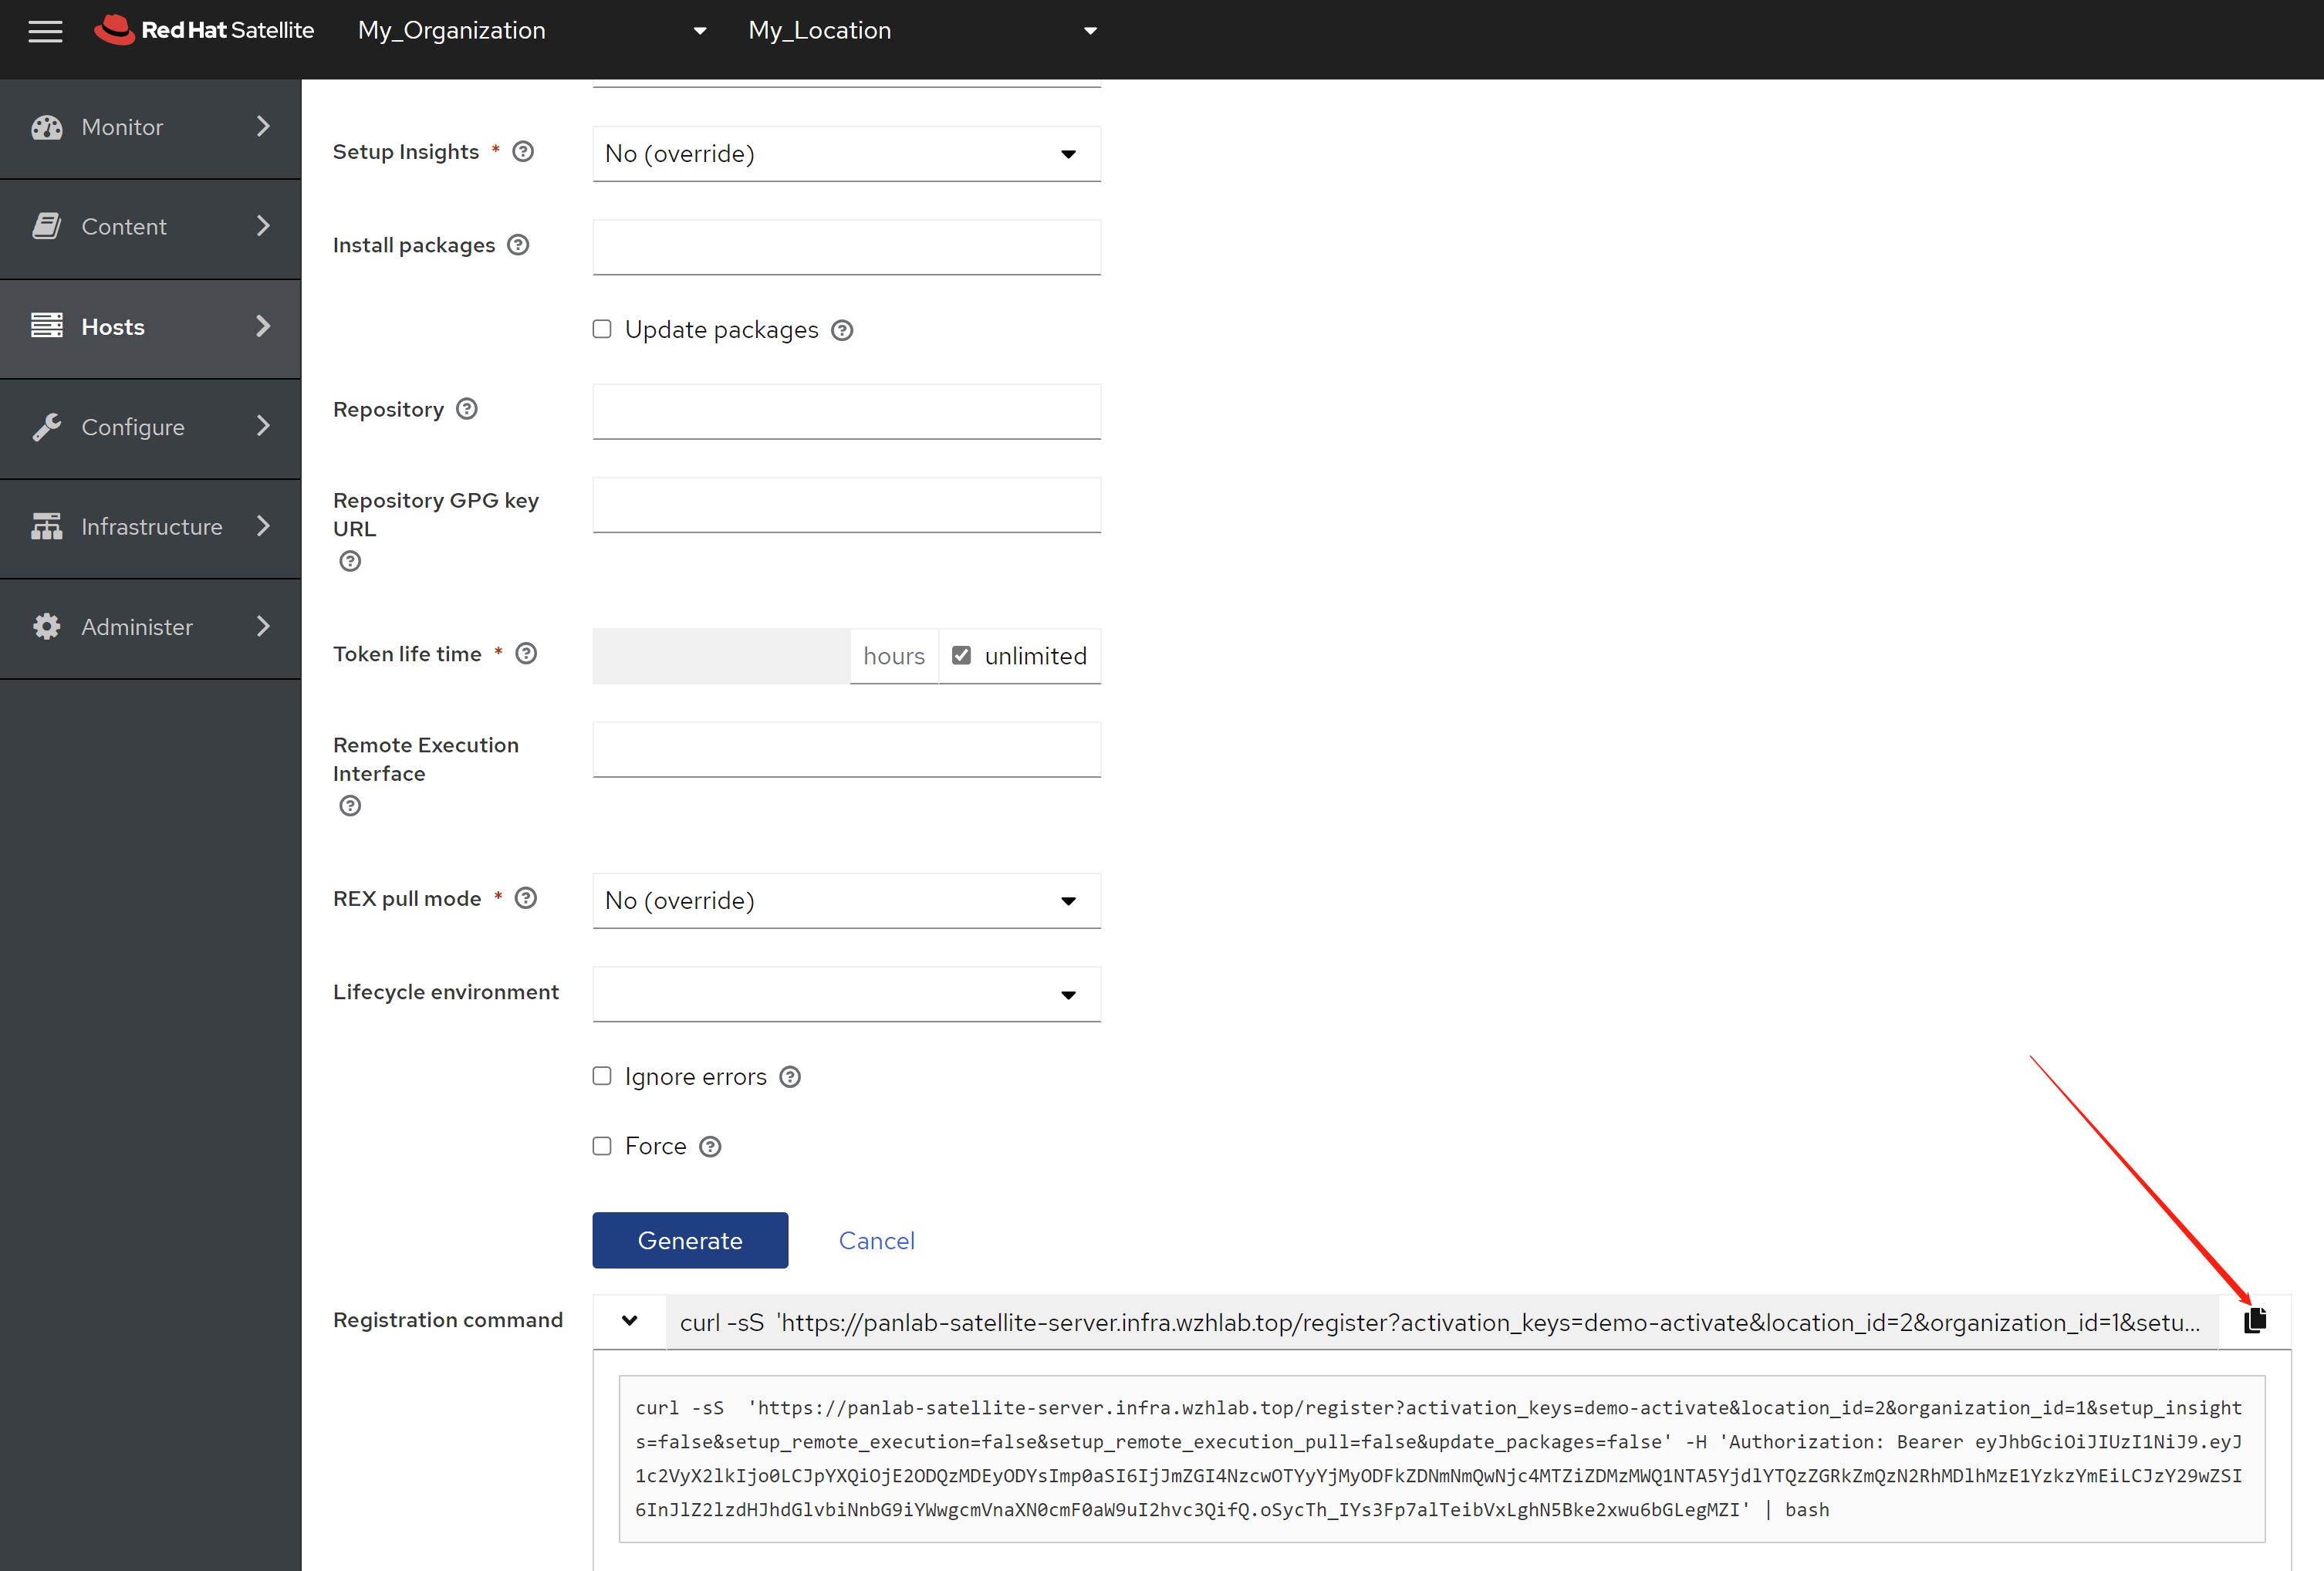Uncheck the unlimited token checkbox

point(962,656)
